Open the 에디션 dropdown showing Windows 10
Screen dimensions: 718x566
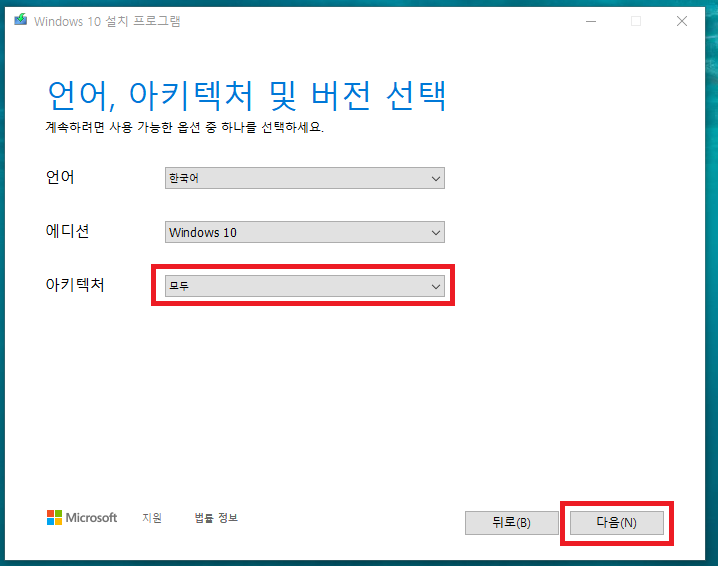[x=305, y=232]
